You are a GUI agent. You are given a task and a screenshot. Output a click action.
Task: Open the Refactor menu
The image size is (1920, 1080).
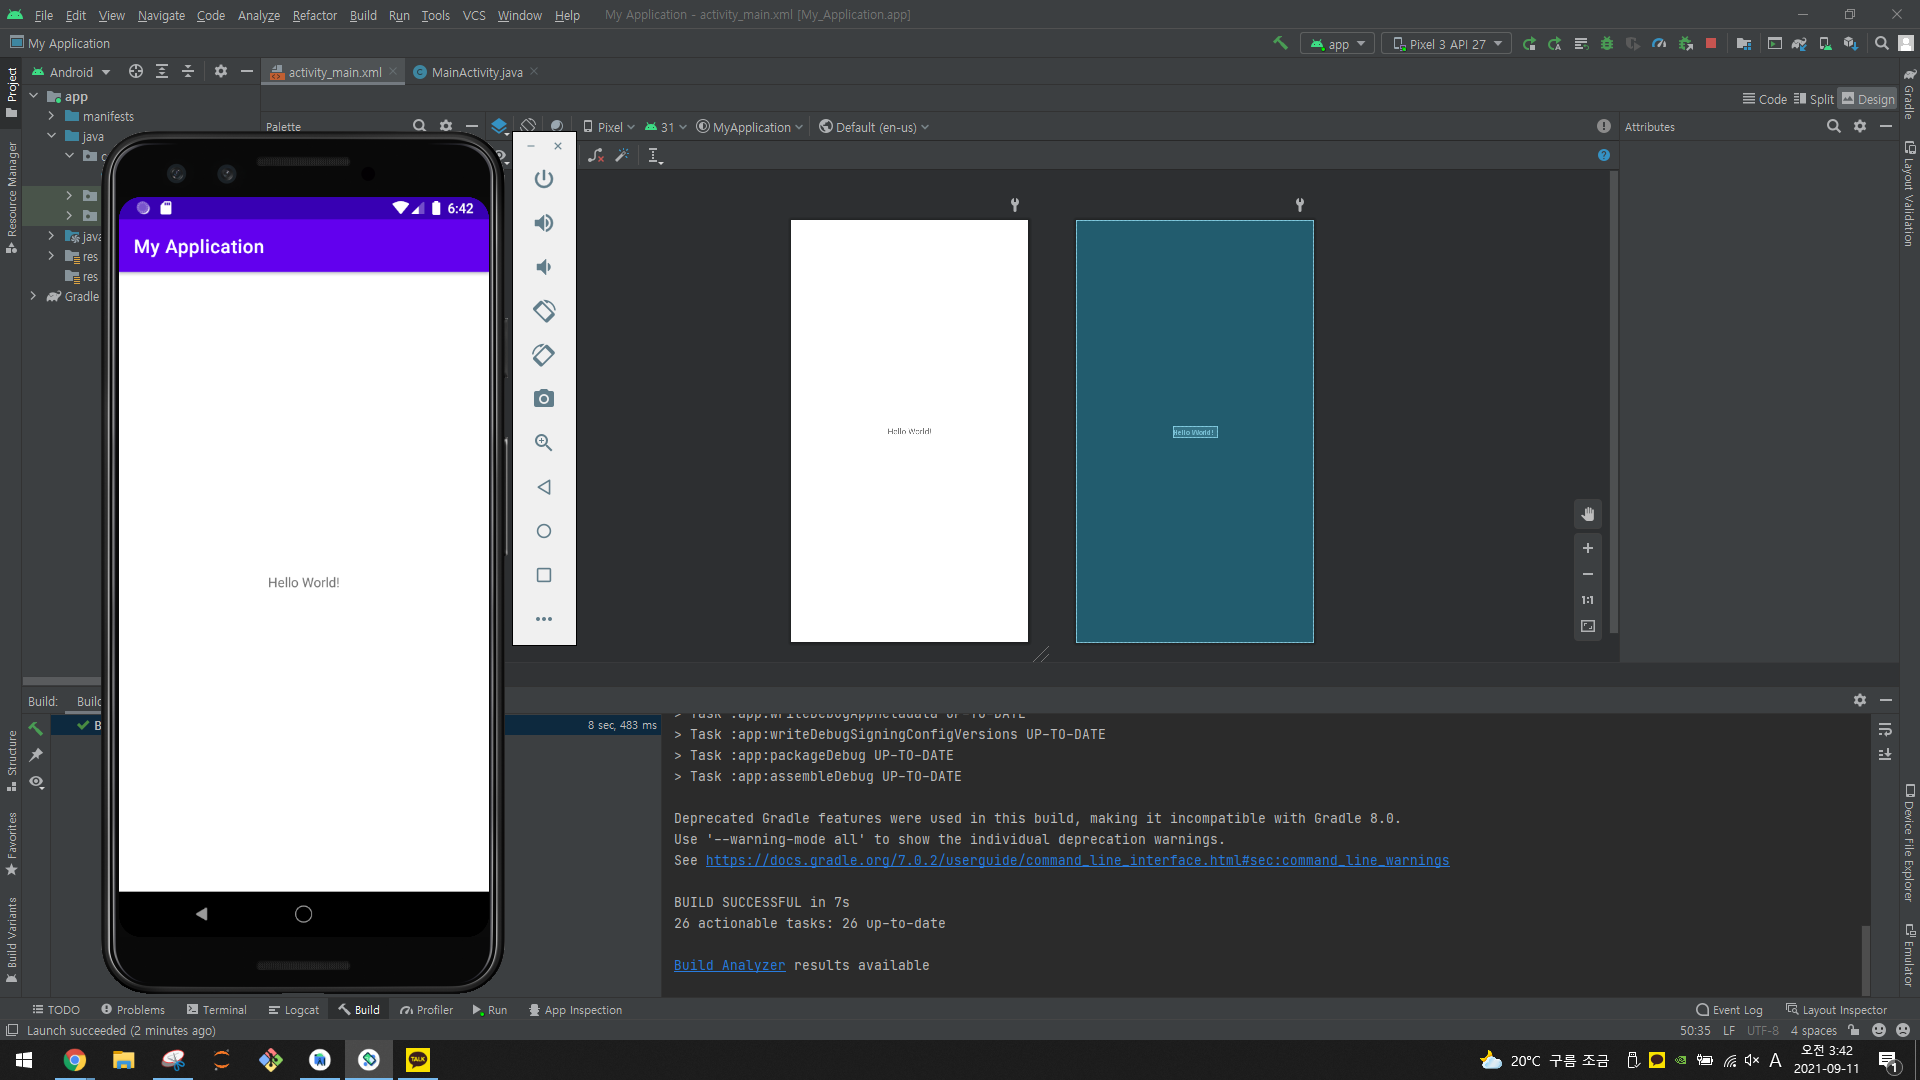tap(314, 15)
